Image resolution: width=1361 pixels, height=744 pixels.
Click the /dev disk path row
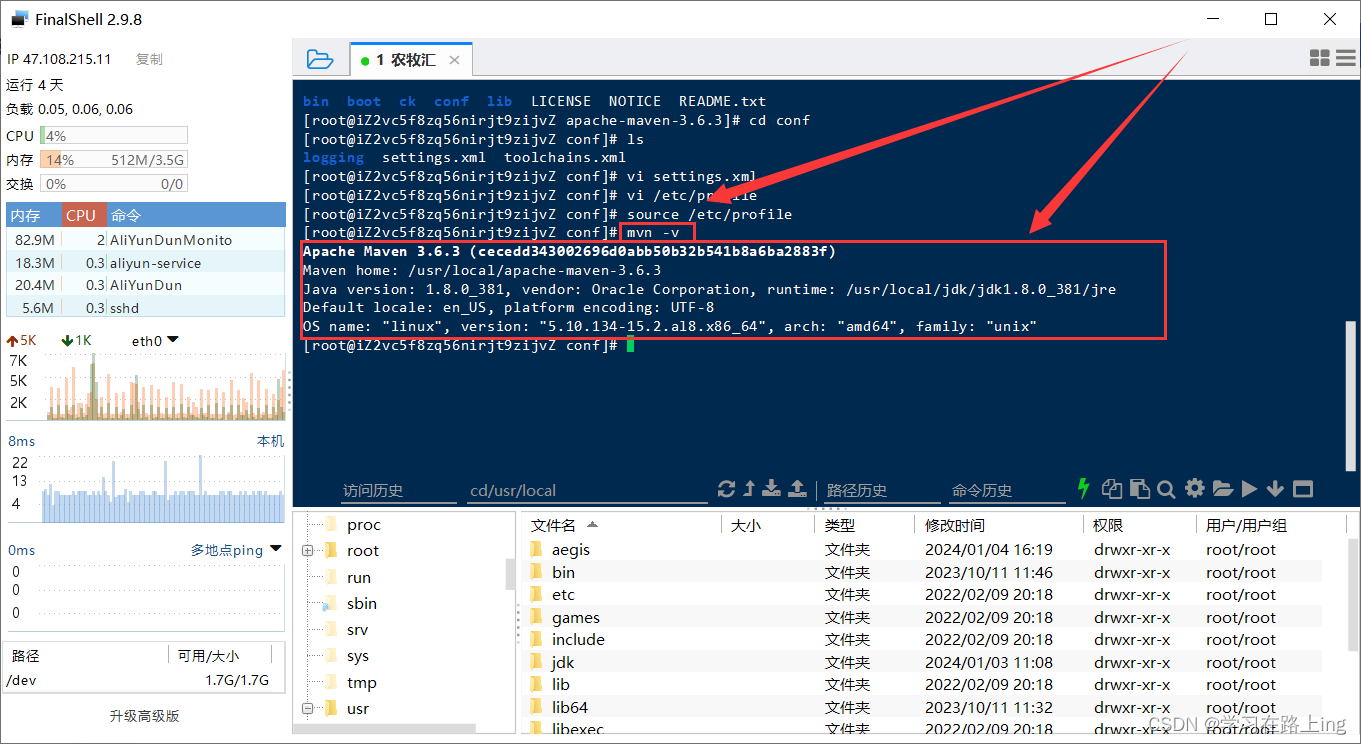pos(145,681)
